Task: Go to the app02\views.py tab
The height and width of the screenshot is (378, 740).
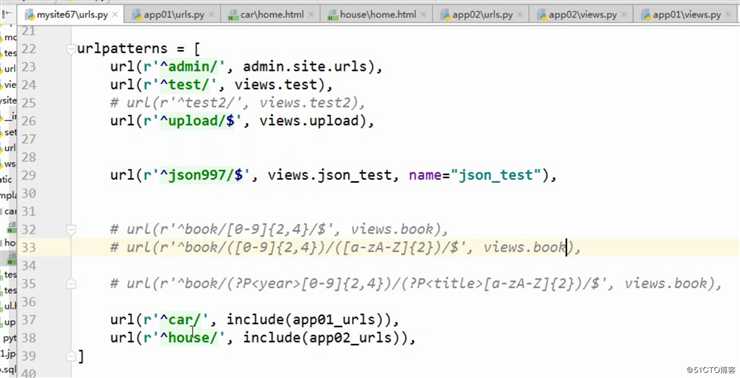Action: coord(583,15)
